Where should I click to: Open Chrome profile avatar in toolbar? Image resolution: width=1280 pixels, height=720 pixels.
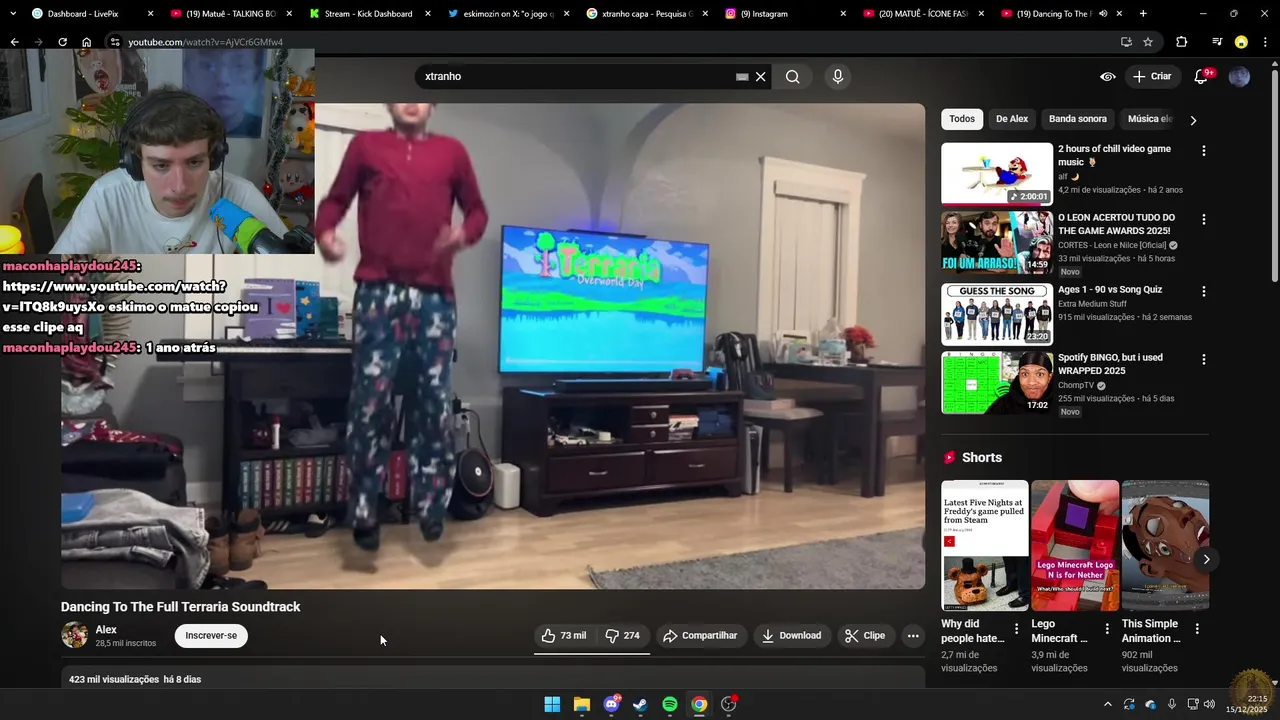(x=1241, y=42)
